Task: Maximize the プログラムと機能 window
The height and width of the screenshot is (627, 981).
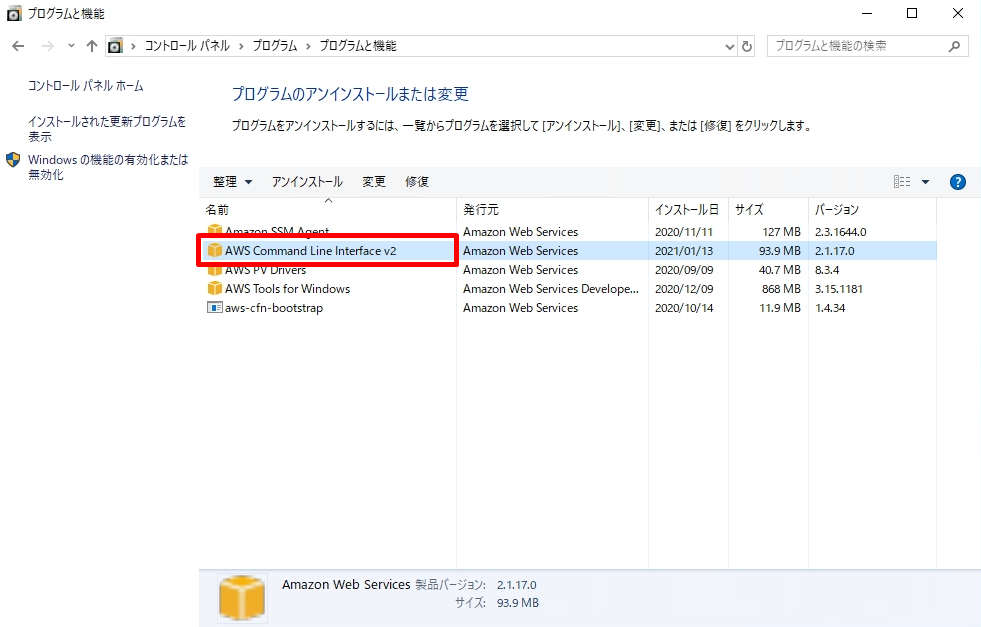Action: [912, 13]
